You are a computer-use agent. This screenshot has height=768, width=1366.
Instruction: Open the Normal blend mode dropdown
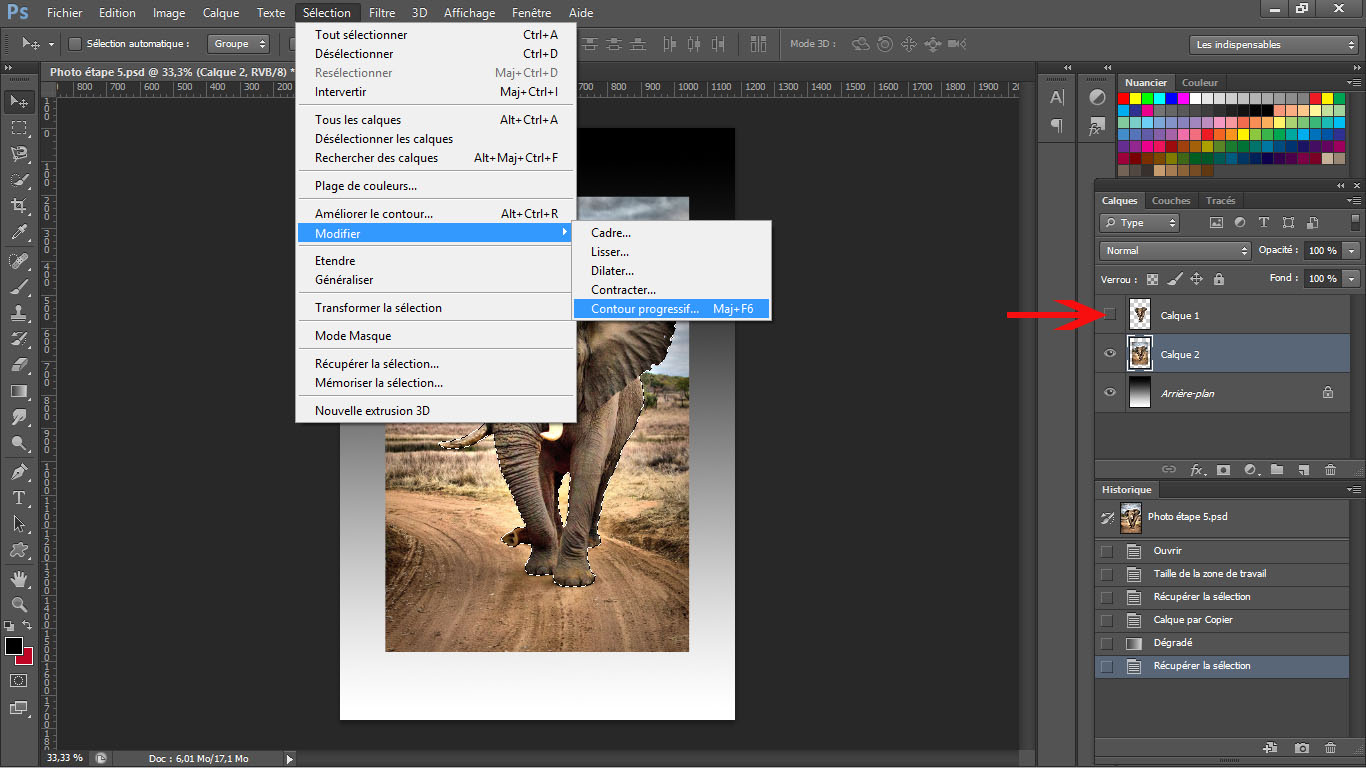click(x=1175, y=251)
